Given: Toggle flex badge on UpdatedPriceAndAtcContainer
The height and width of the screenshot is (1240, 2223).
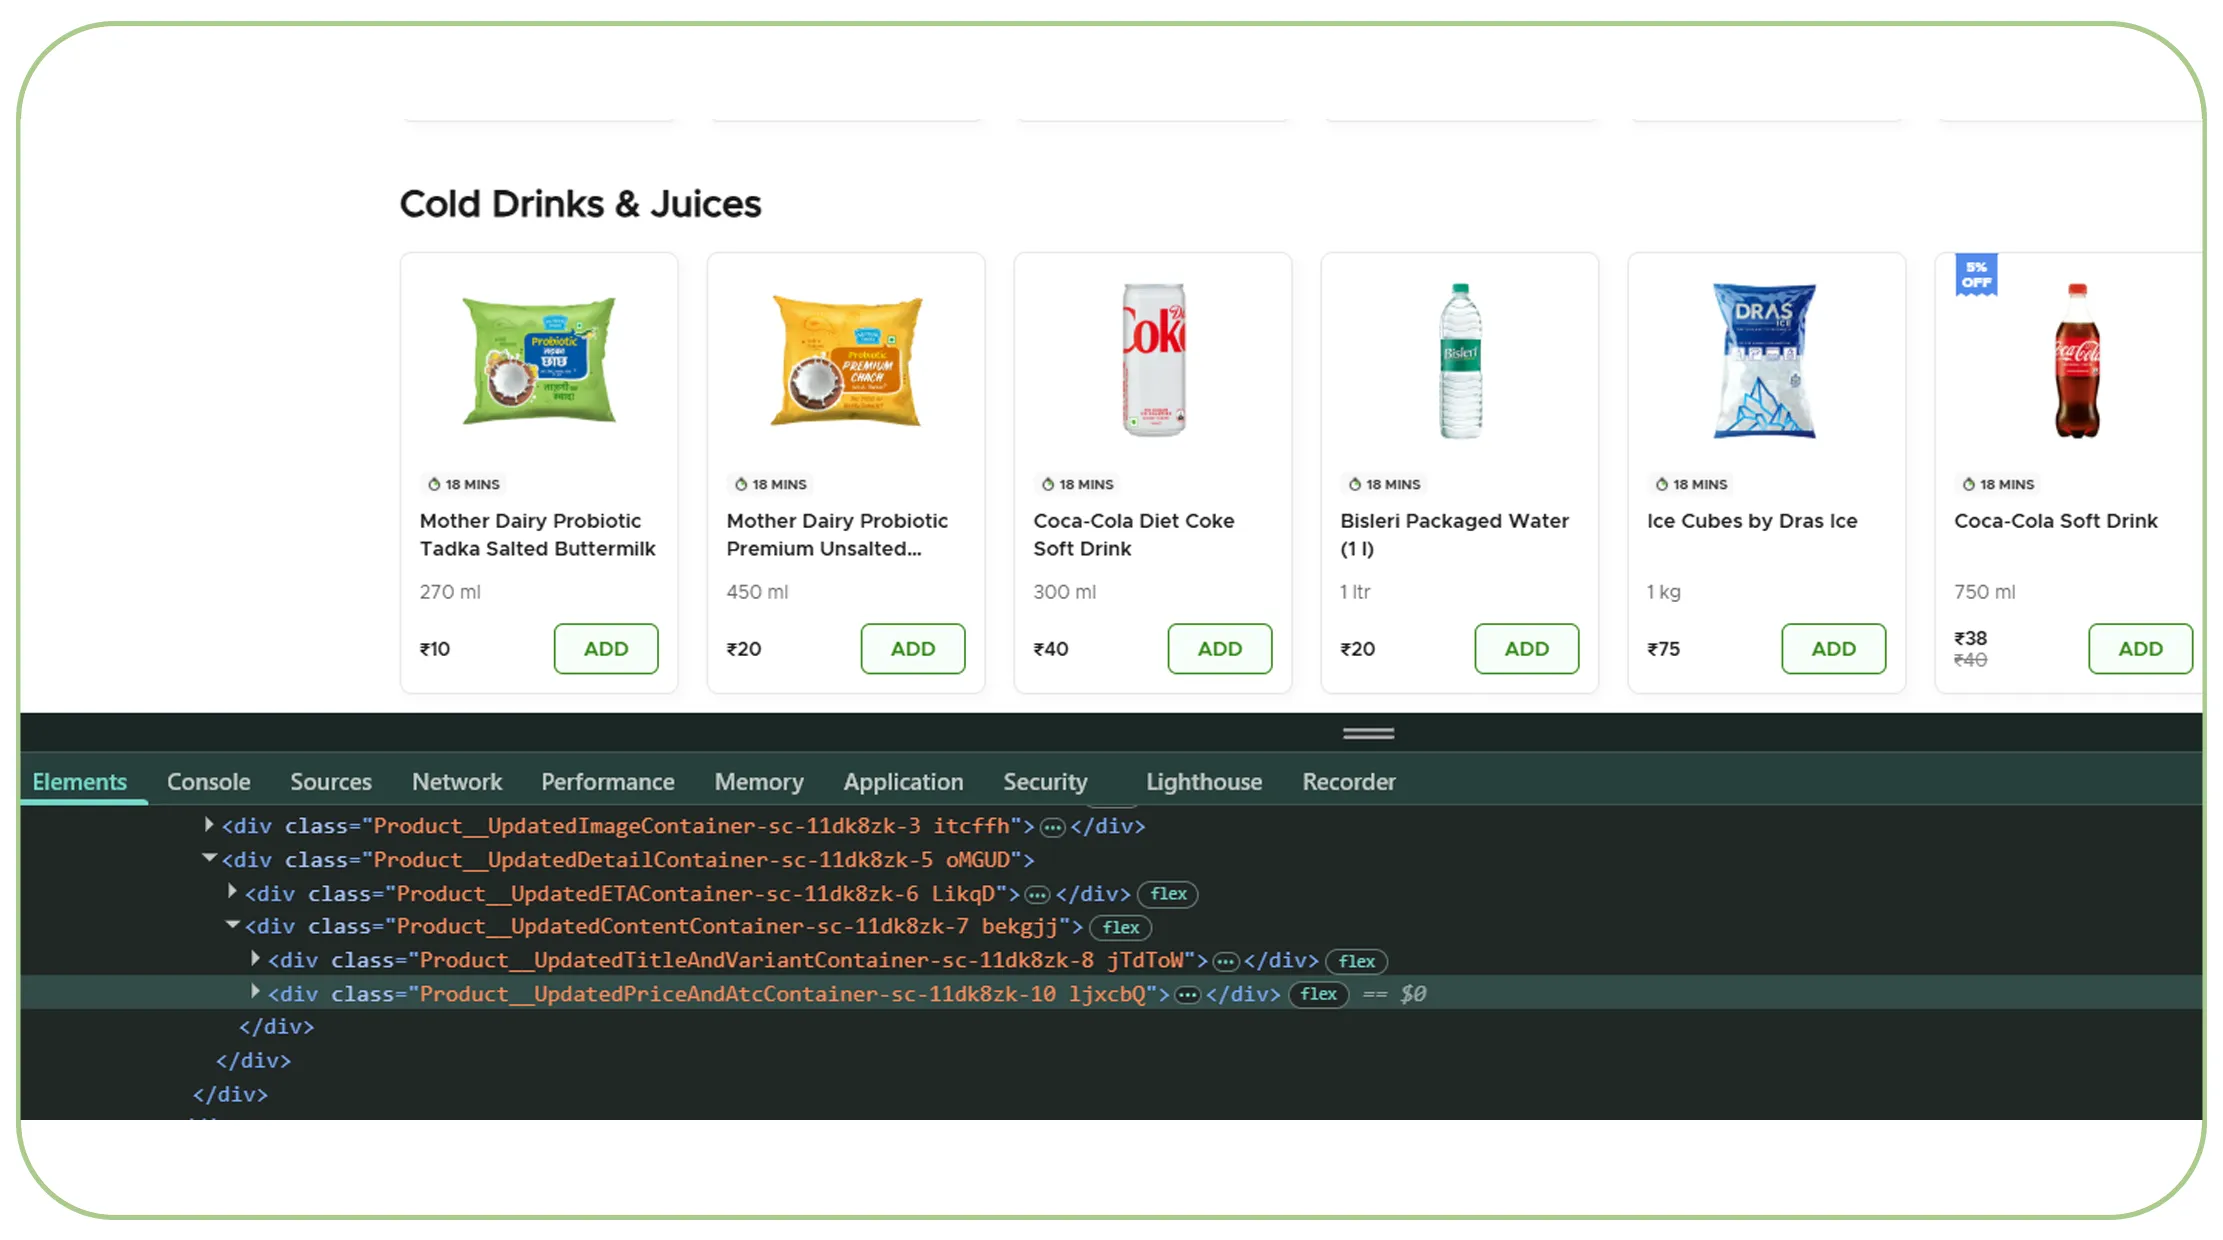Looking at the screenshot, I should [1319, 994].
